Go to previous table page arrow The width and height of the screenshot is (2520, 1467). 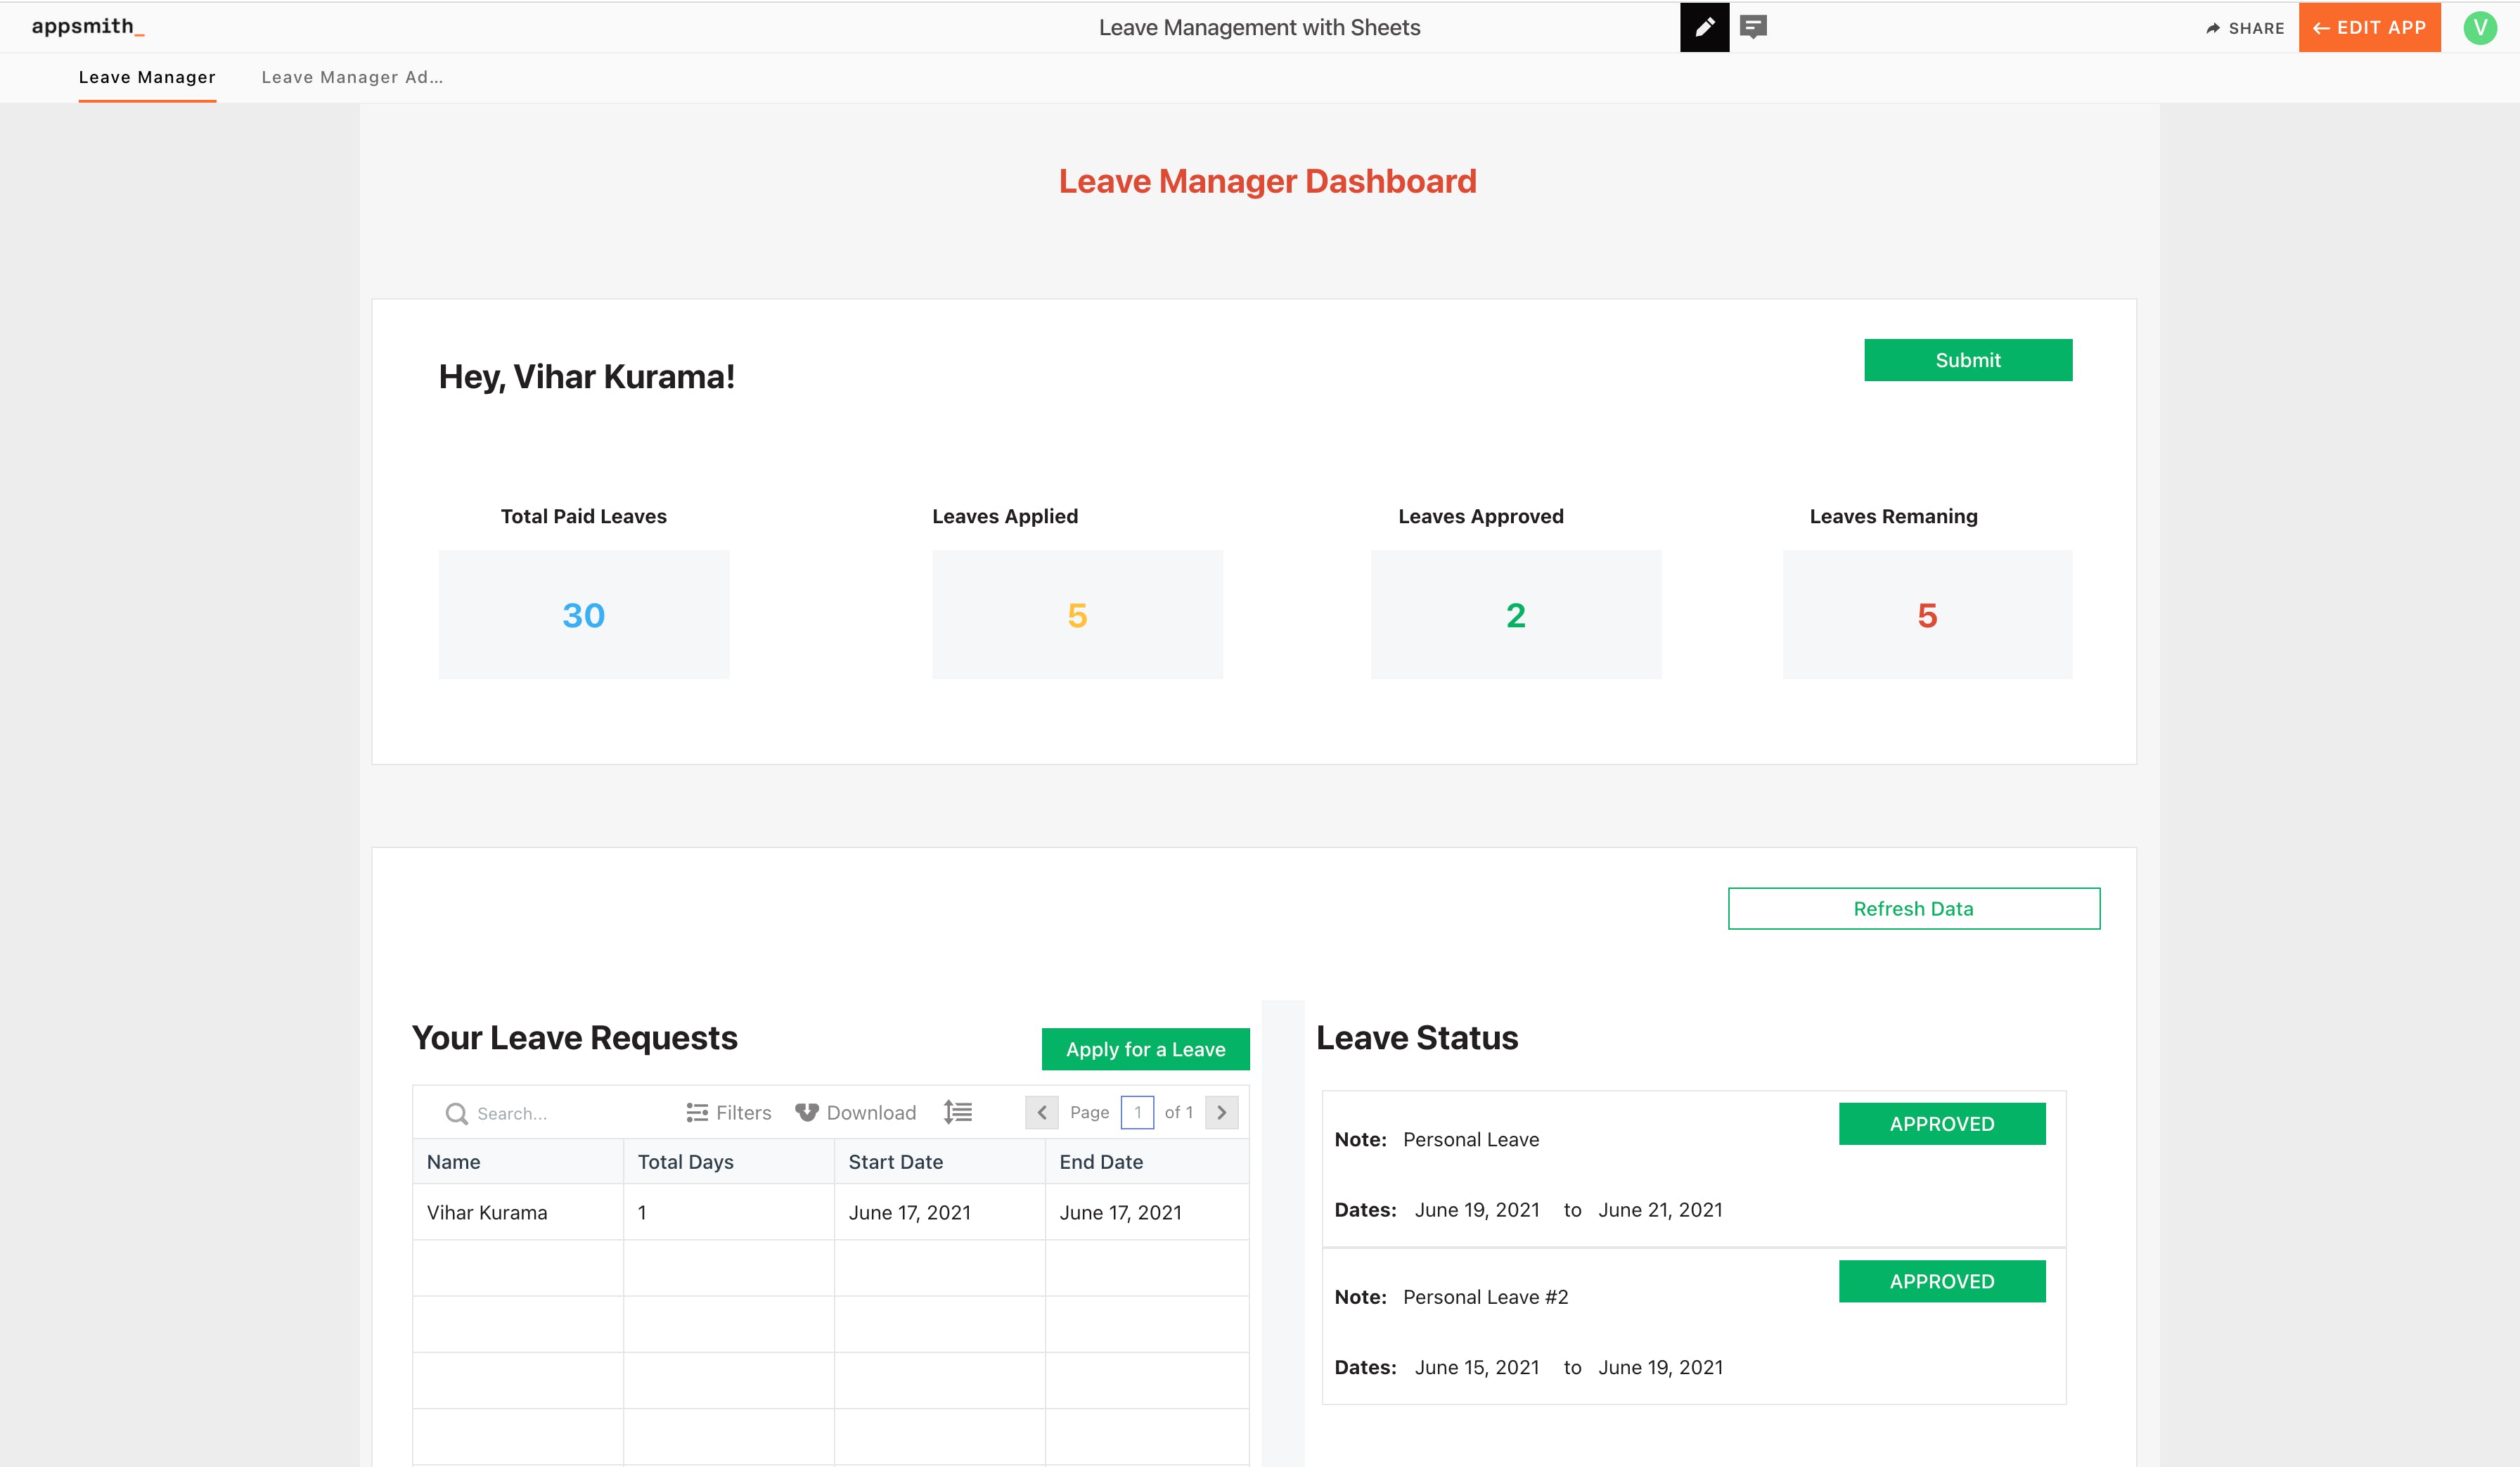(1041, 1112)
